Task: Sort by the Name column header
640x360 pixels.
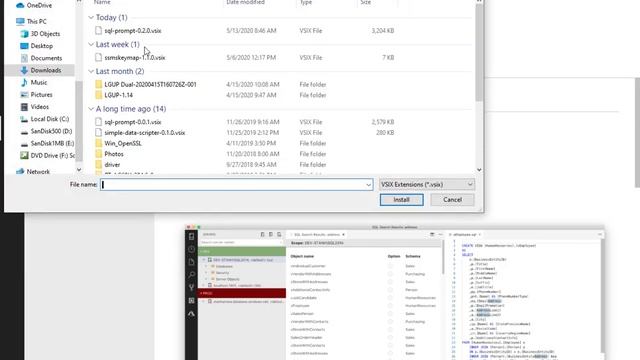Action: 102,2
